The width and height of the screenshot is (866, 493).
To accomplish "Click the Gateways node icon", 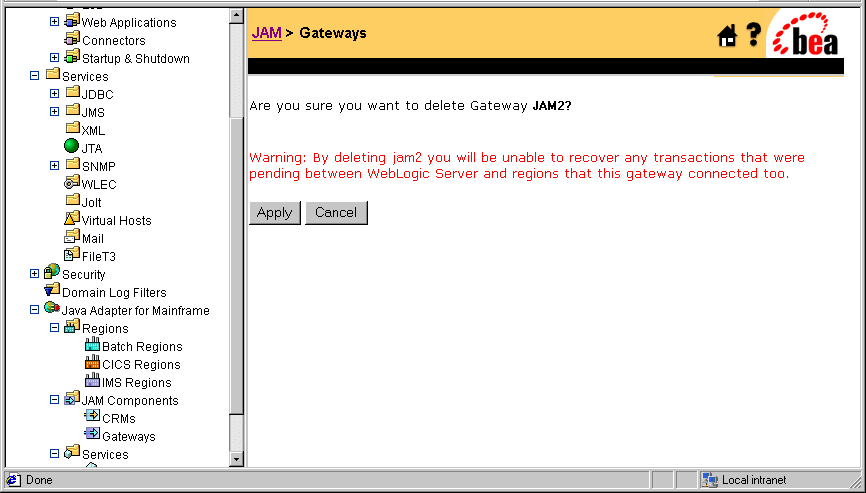I will [92, 434].
